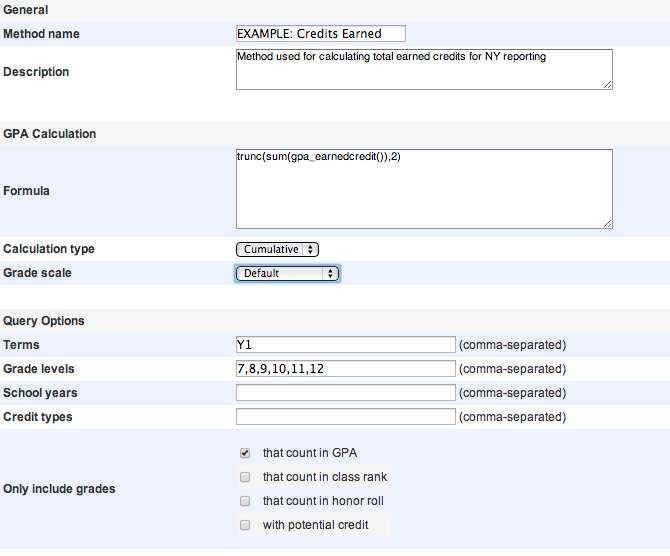Focus the Terms field containing Y1
This screenshot has height=556, width=670.
pos(345,345)
